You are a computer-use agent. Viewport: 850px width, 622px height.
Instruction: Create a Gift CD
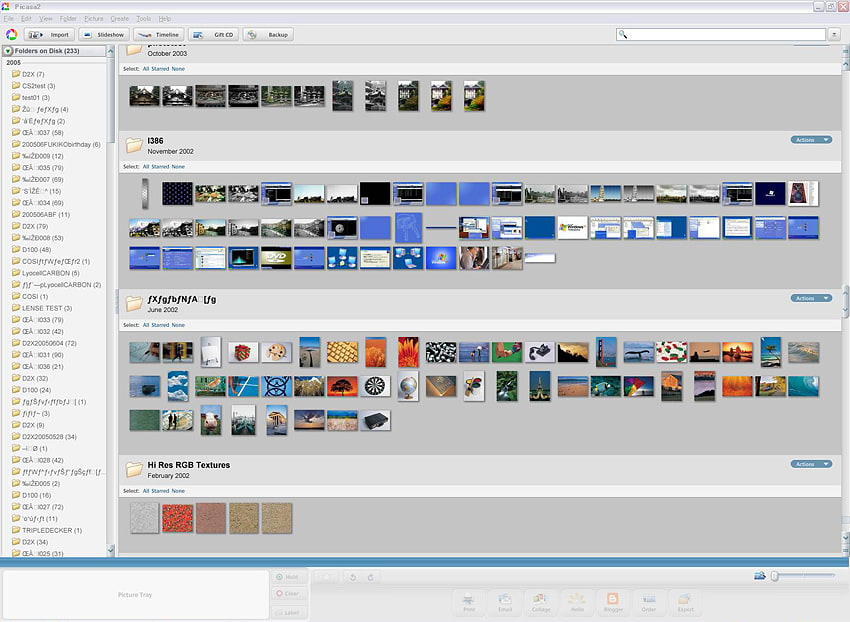(214, 35)
